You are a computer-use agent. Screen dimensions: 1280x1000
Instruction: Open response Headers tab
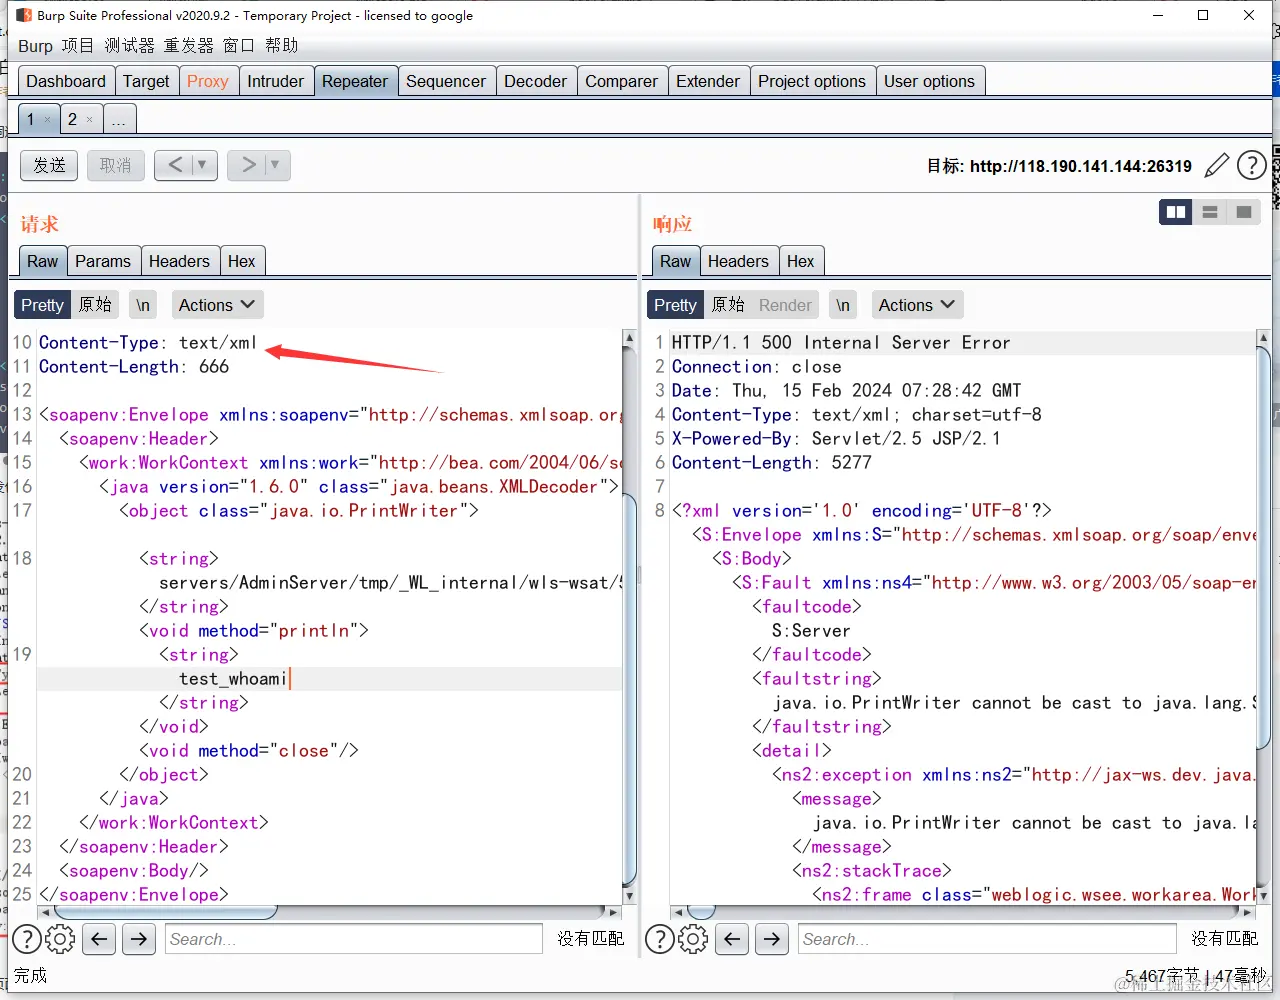[738, 261]
